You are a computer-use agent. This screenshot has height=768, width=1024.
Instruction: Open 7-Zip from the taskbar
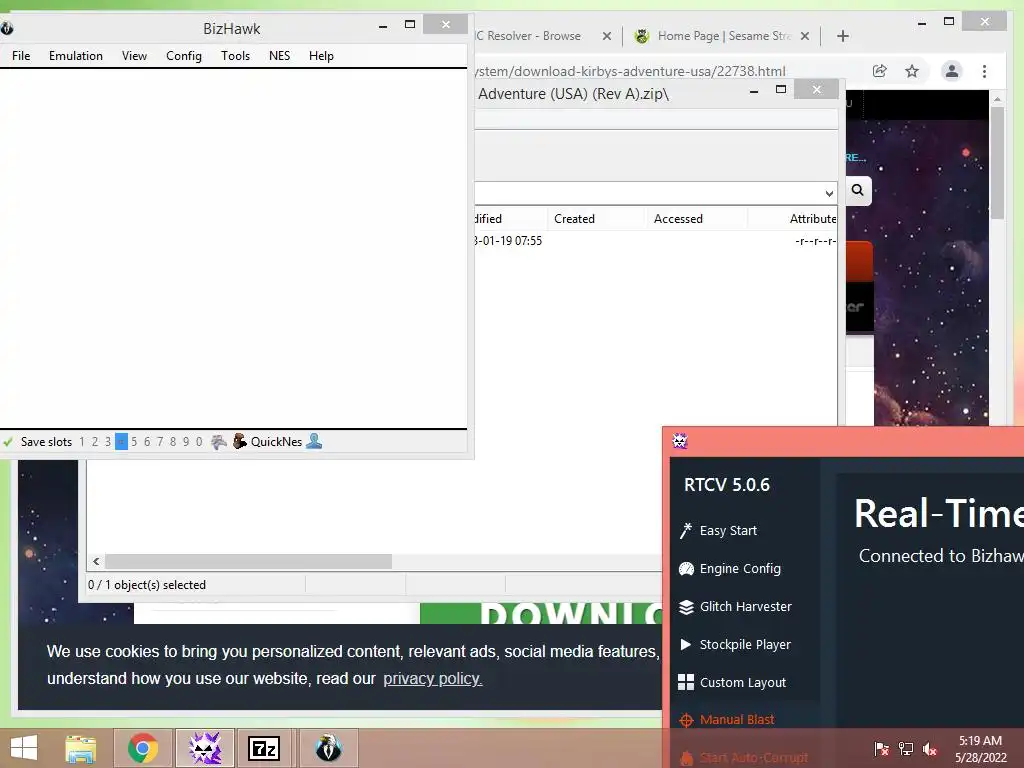(x=265, y=748)
